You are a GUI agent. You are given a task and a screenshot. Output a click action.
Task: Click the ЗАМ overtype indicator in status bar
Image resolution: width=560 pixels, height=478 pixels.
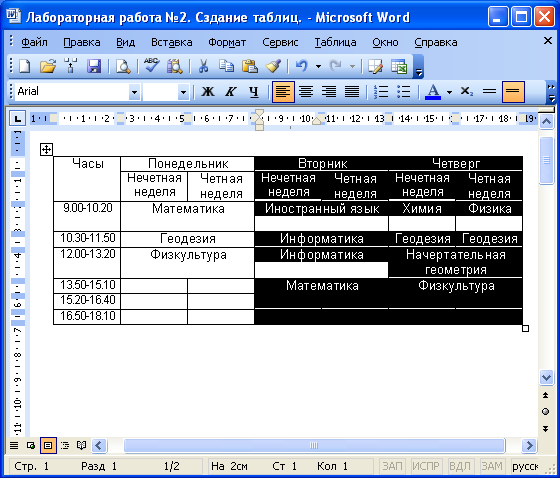pyautogui.click(x=492, y=466)
